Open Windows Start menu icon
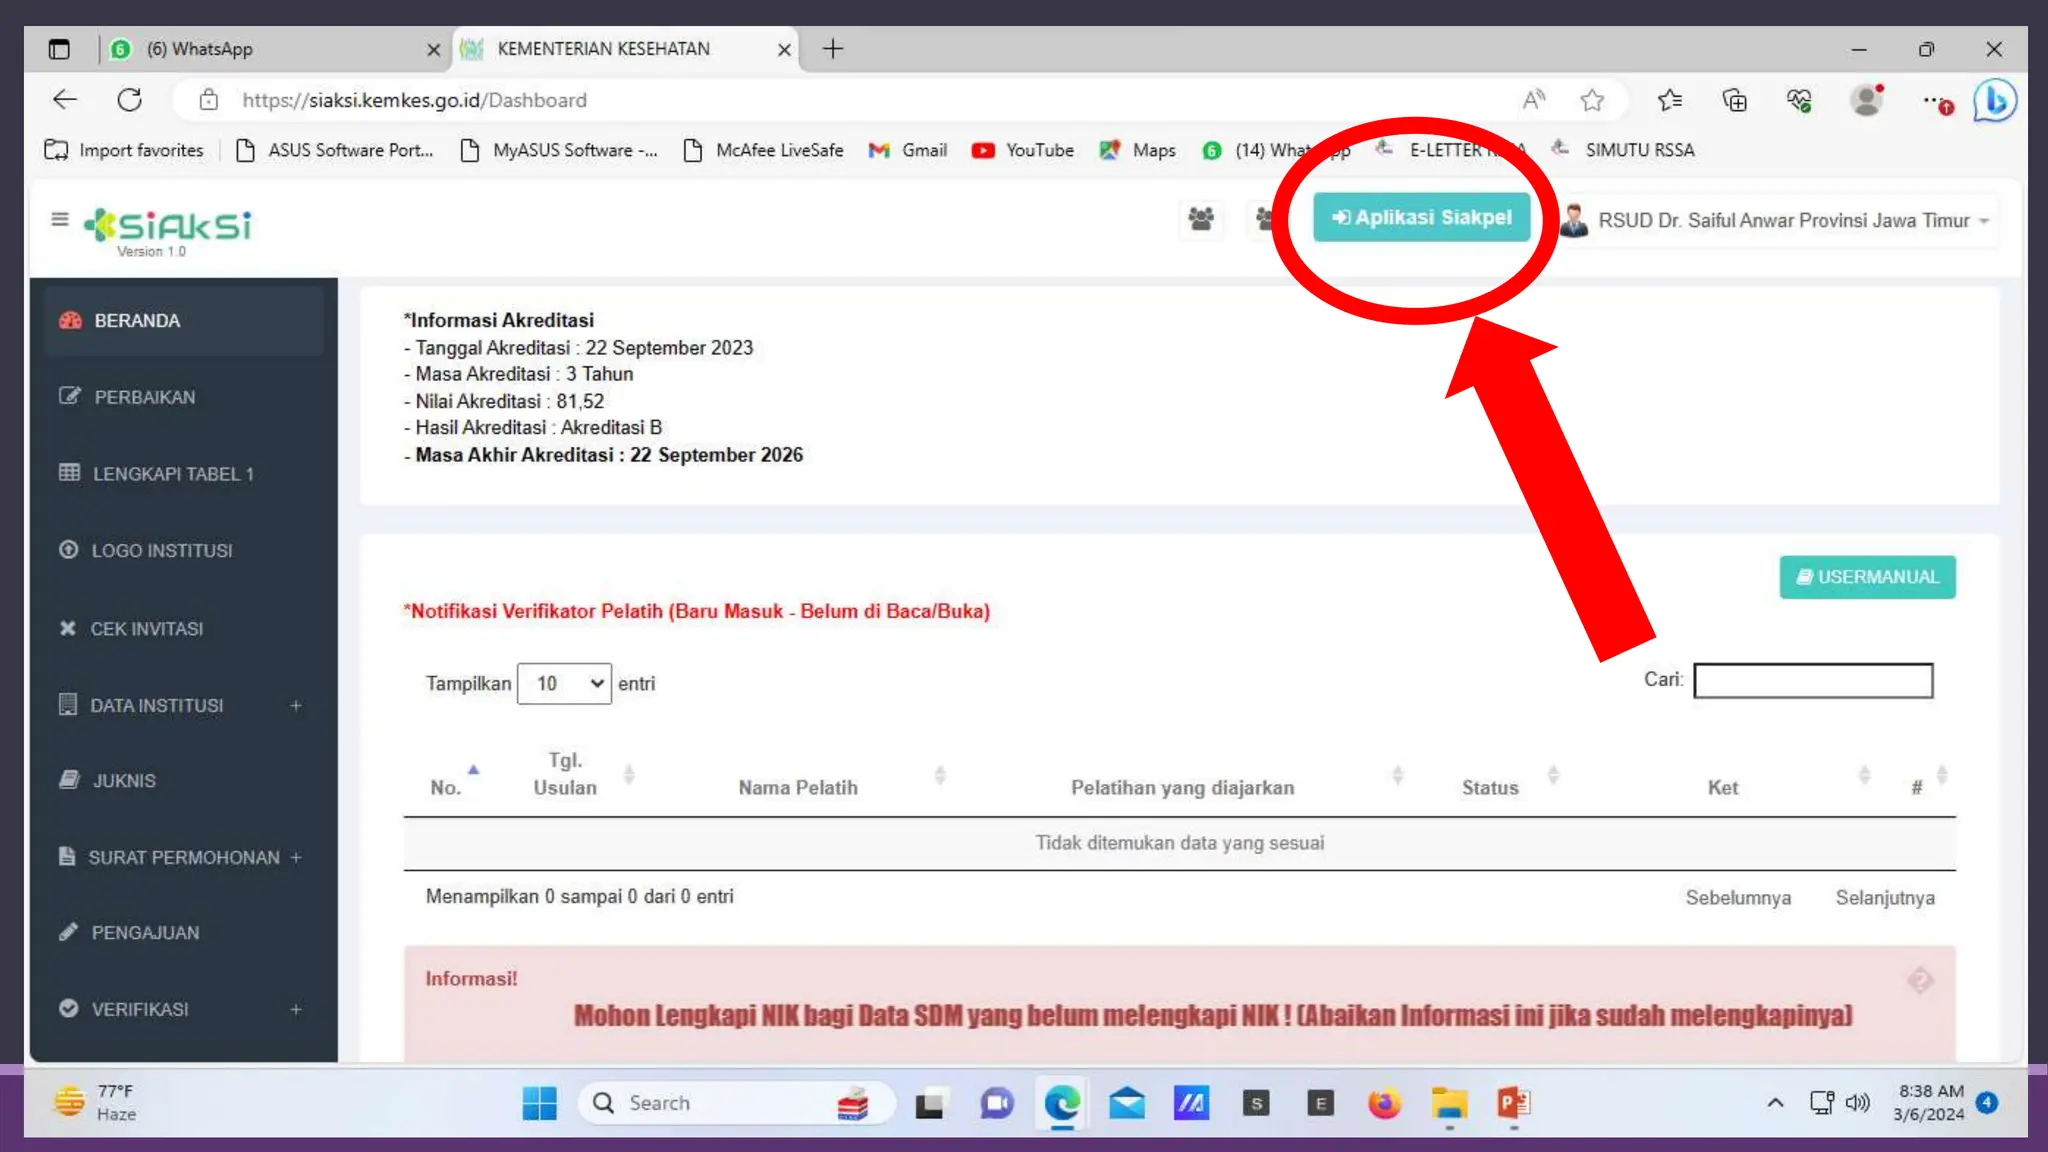The width and height of the screenshot is (2048, 1152). pos(539,1103)
